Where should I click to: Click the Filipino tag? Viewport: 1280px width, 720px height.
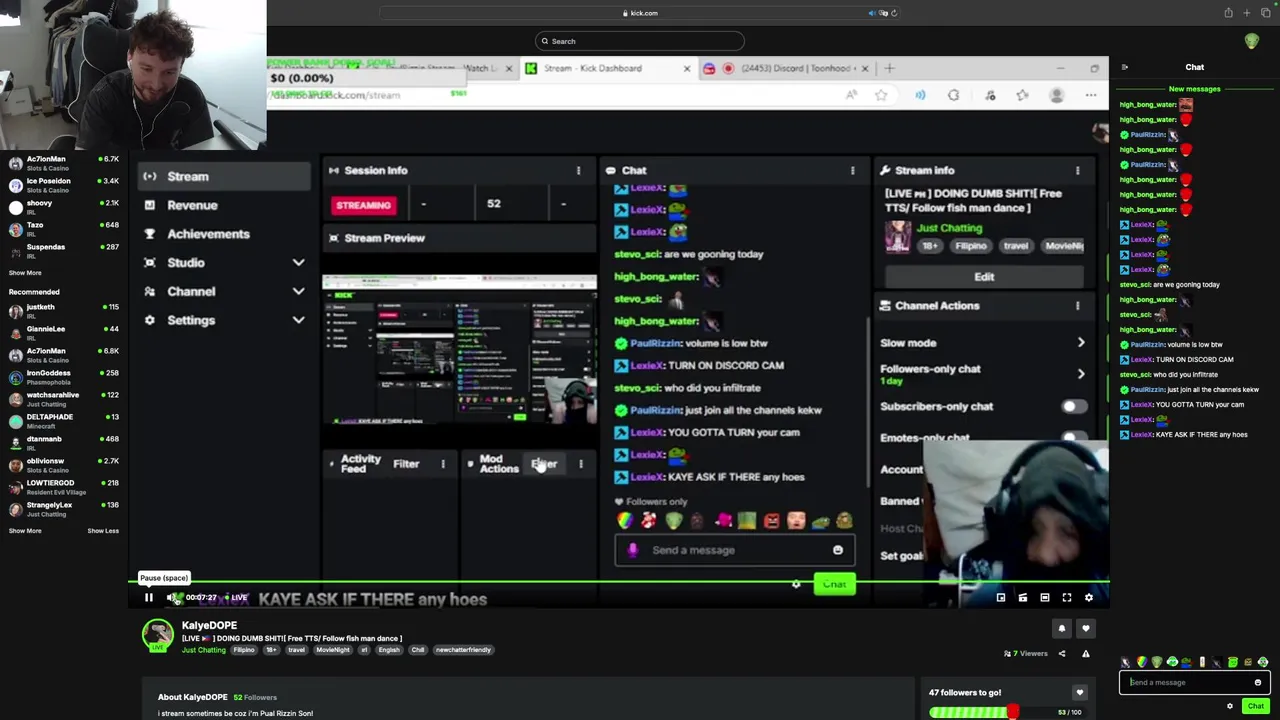244,650
